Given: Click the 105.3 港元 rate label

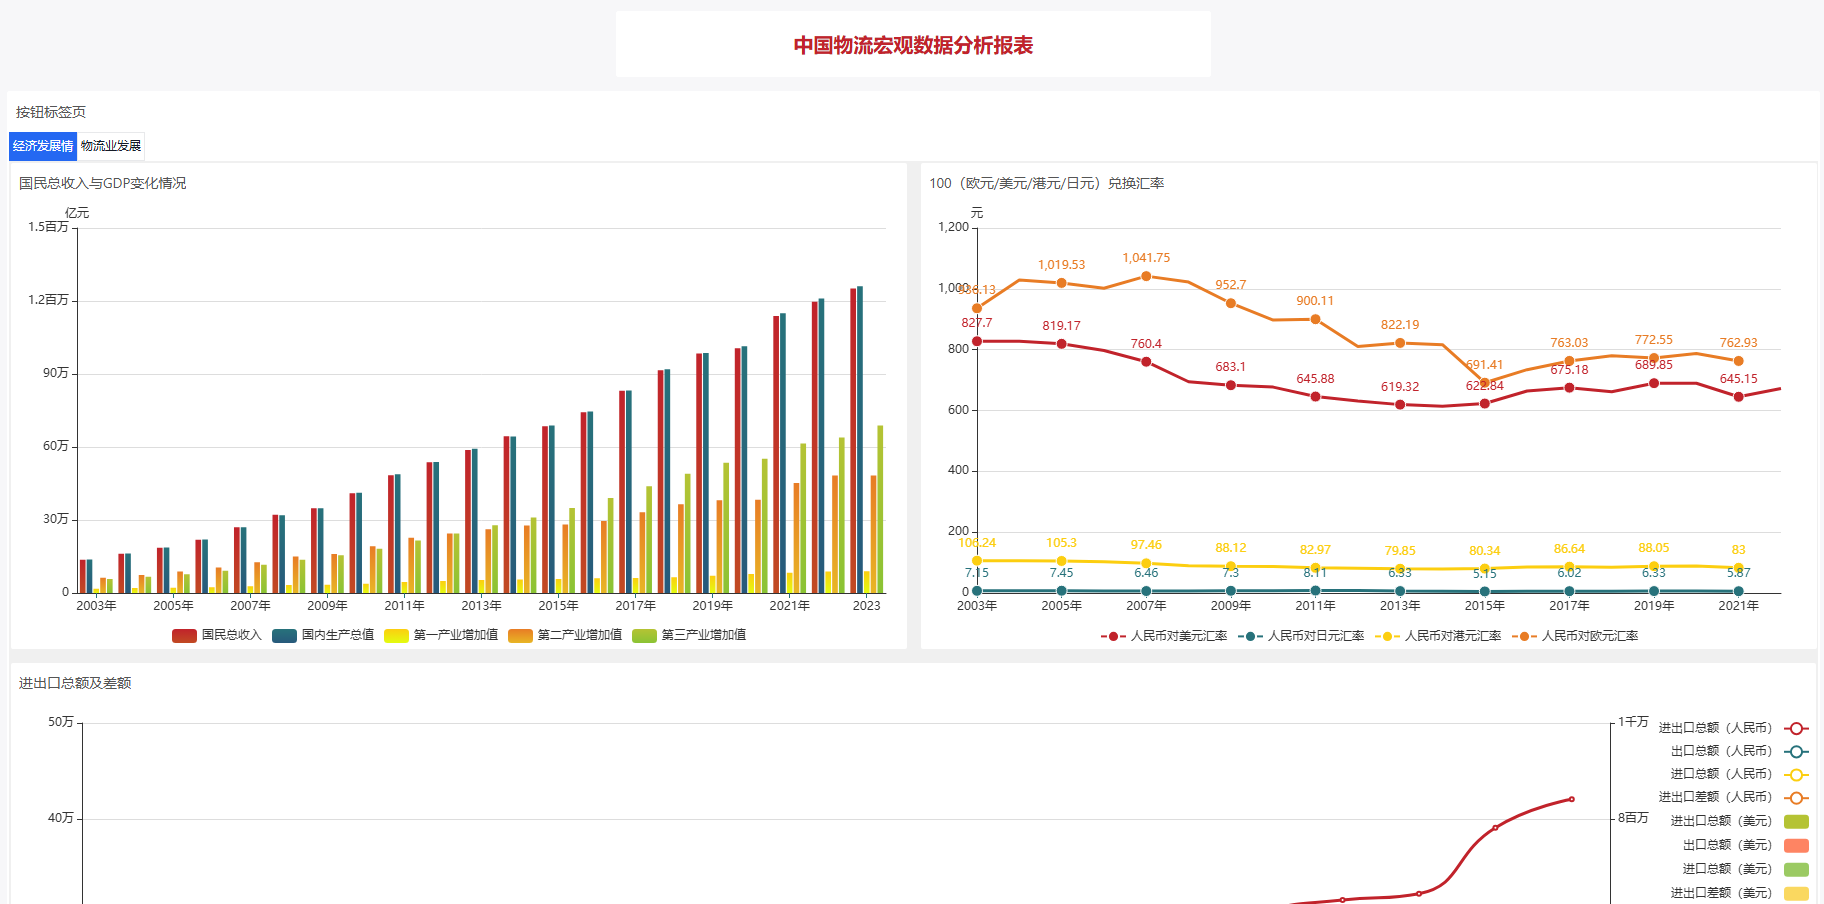Looking at the screenshot, I should 1061,543.
